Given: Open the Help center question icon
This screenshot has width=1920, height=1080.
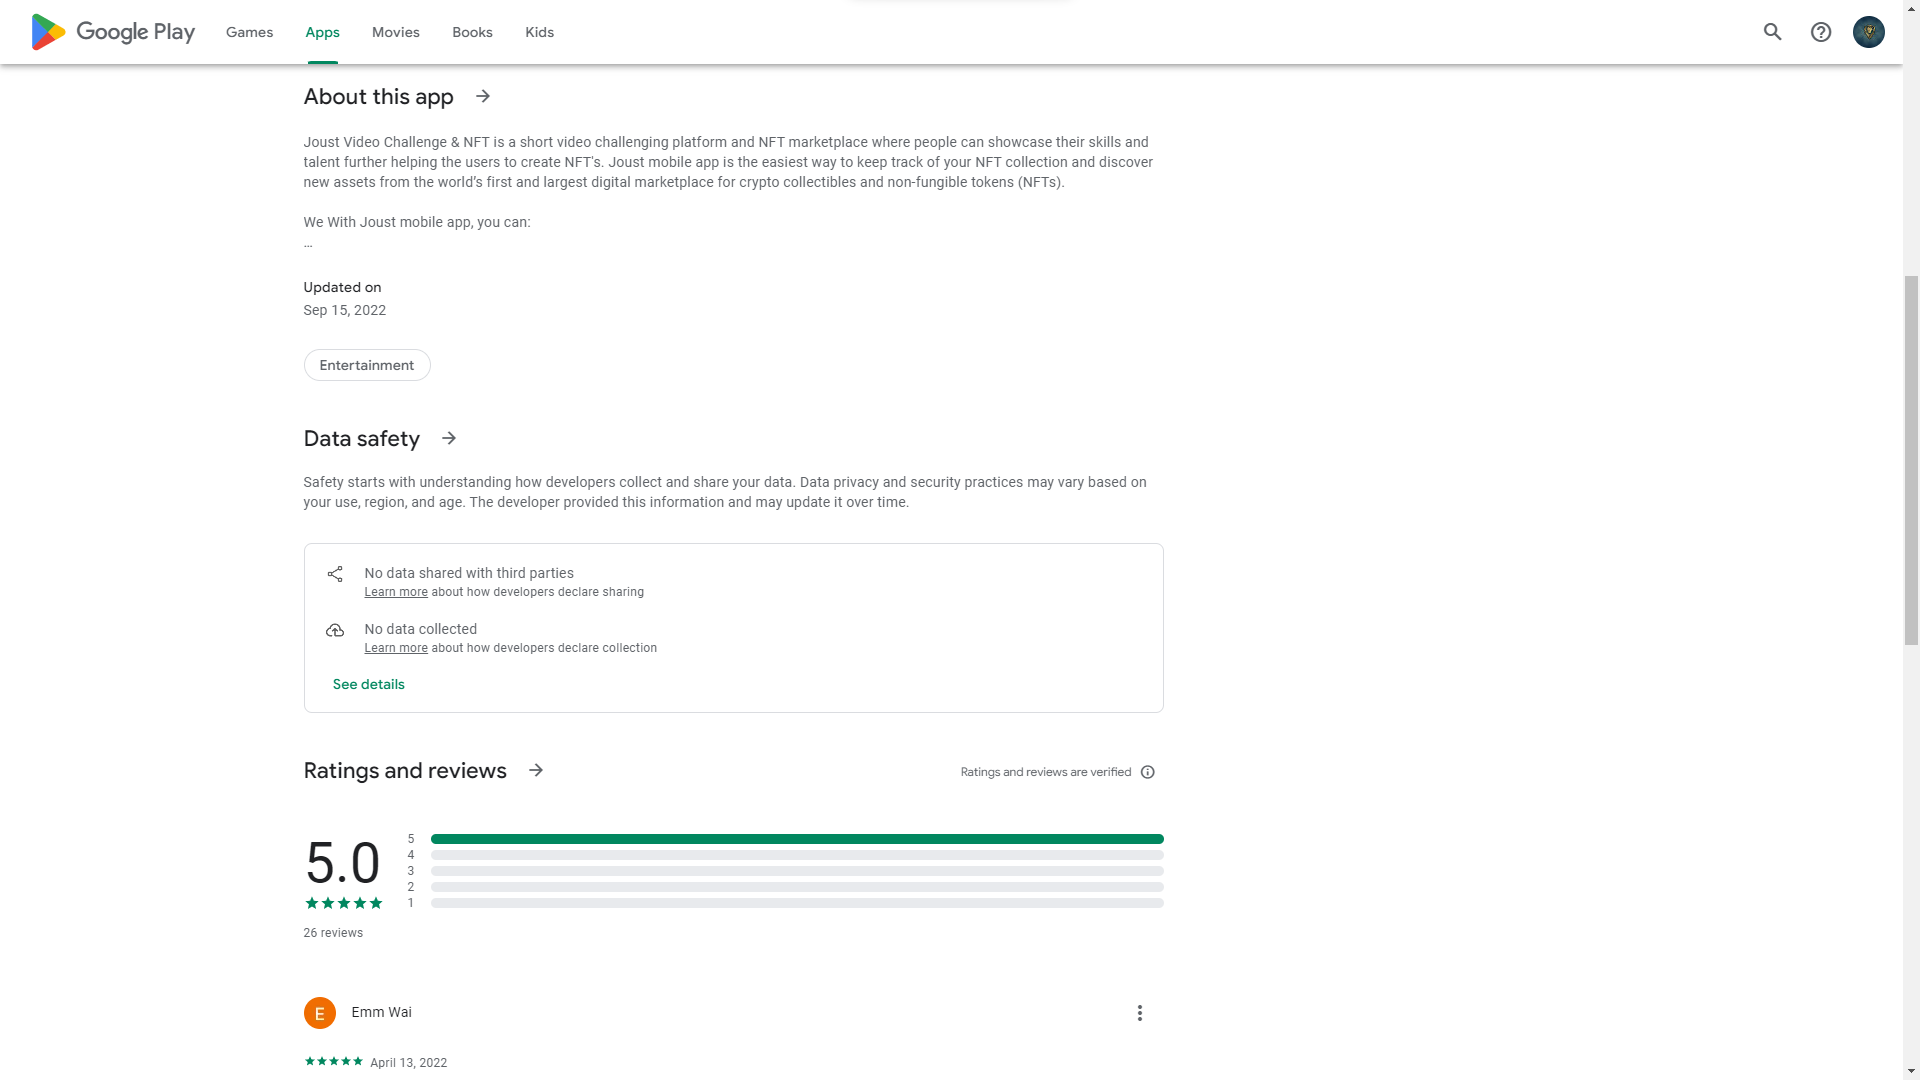Looking at the screenshot, I should coord(1821,32).
